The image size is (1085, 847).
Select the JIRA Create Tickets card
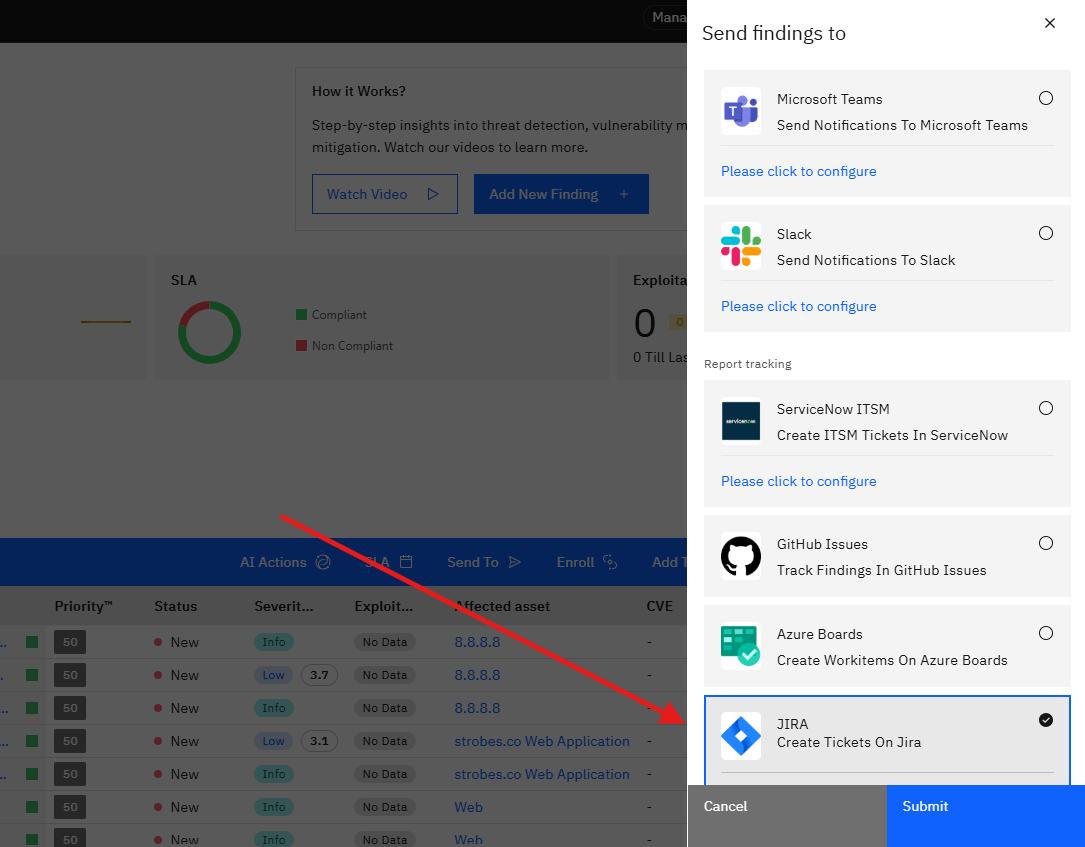pyautogui.click(x=887, y=740)
